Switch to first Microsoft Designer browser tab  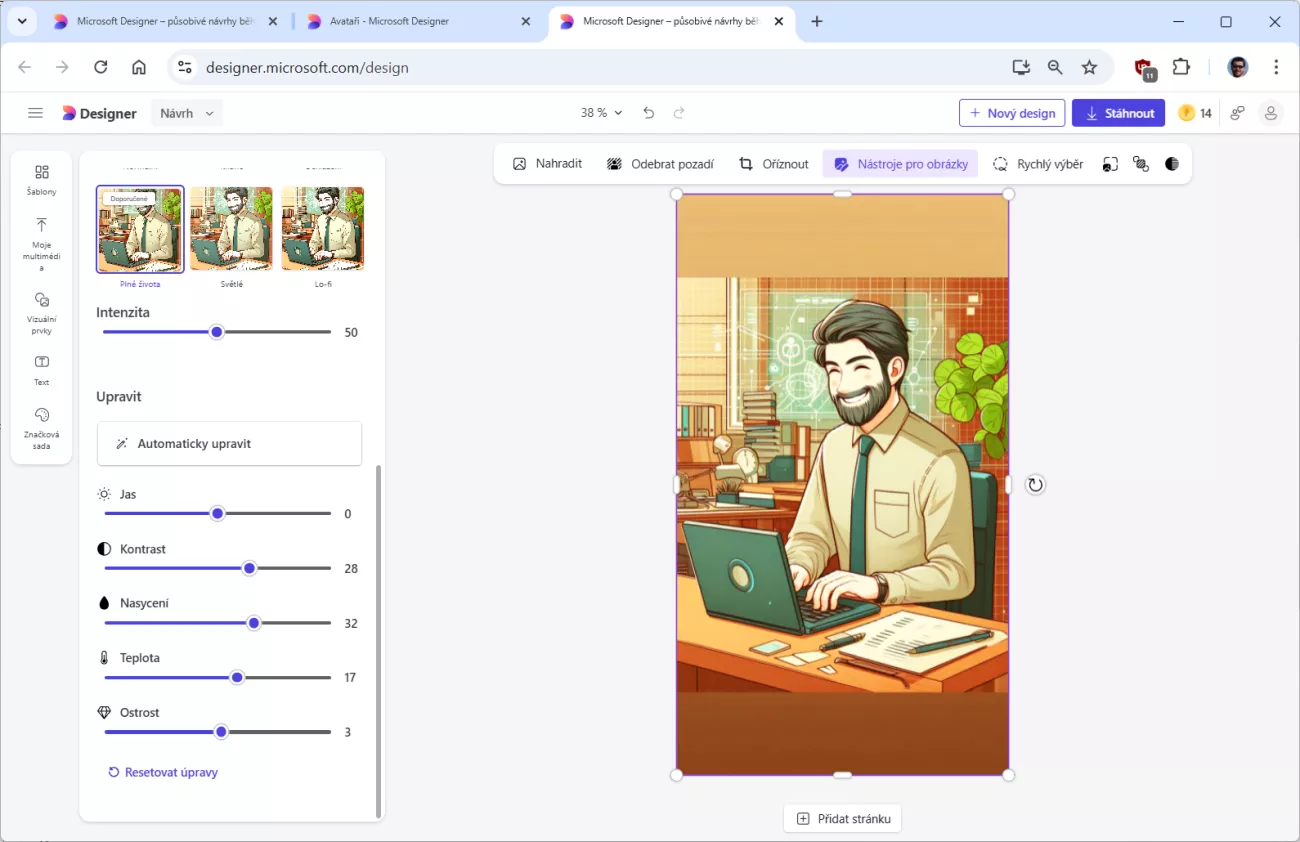(156, 21)
